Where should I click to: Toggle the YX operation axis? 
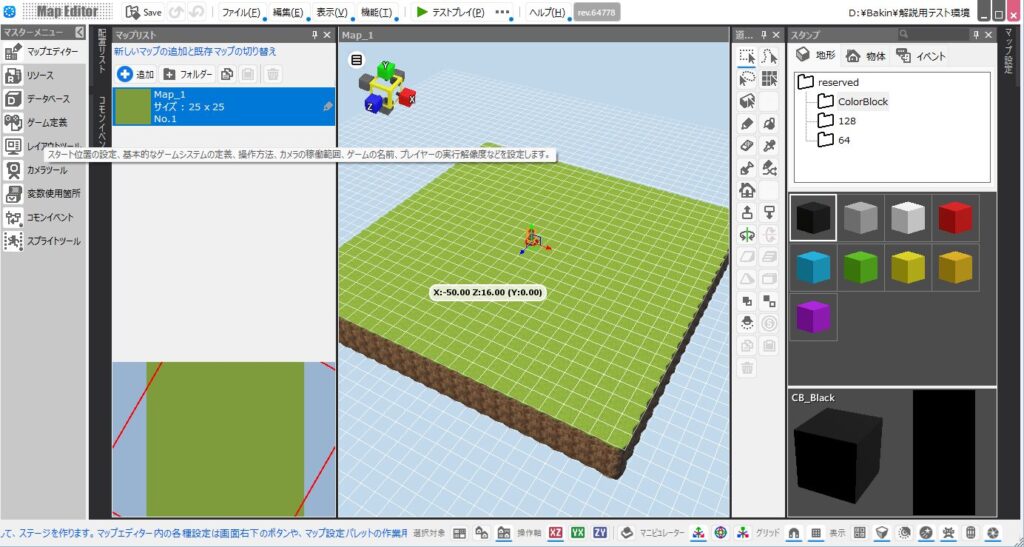(578, 533)
